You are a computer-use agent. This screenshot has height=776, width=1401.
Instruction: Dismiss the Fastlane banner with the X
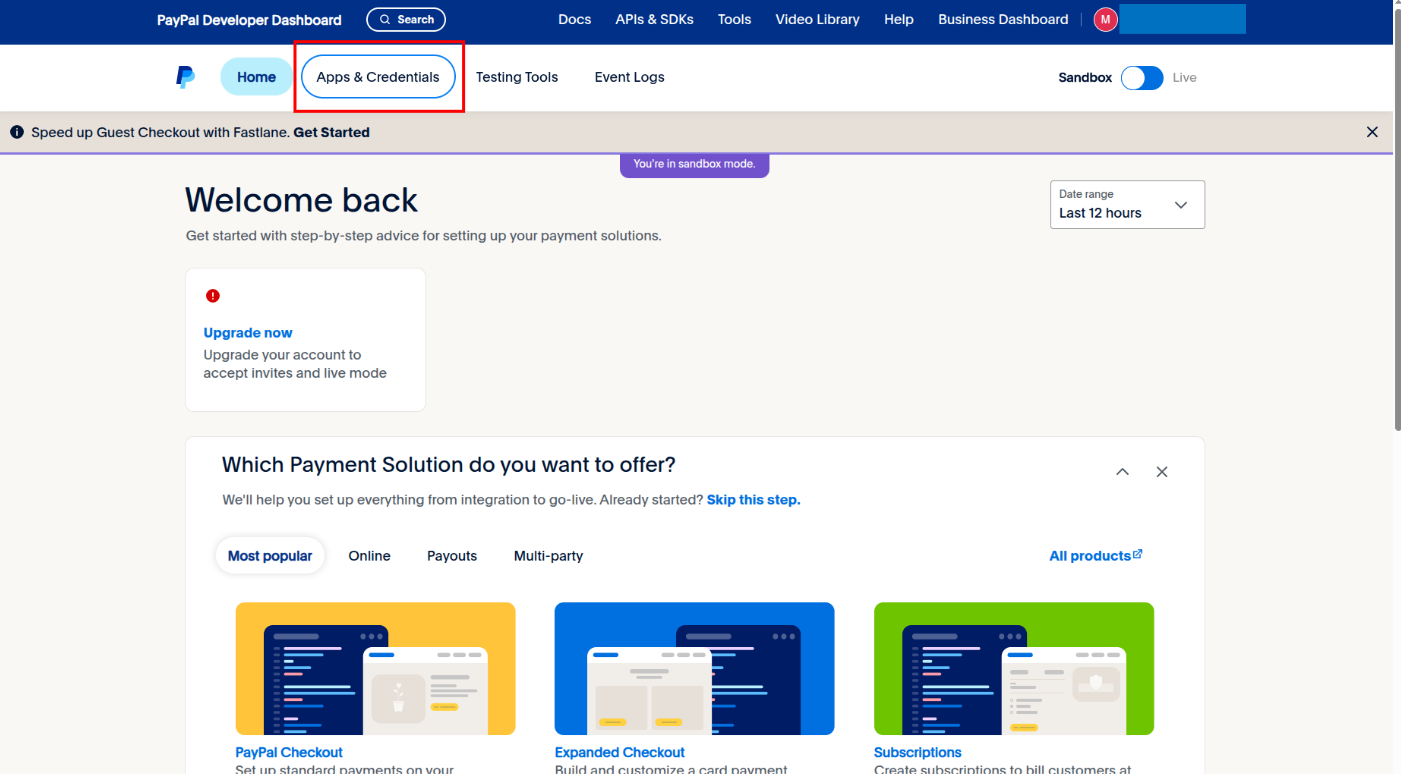1372,132
